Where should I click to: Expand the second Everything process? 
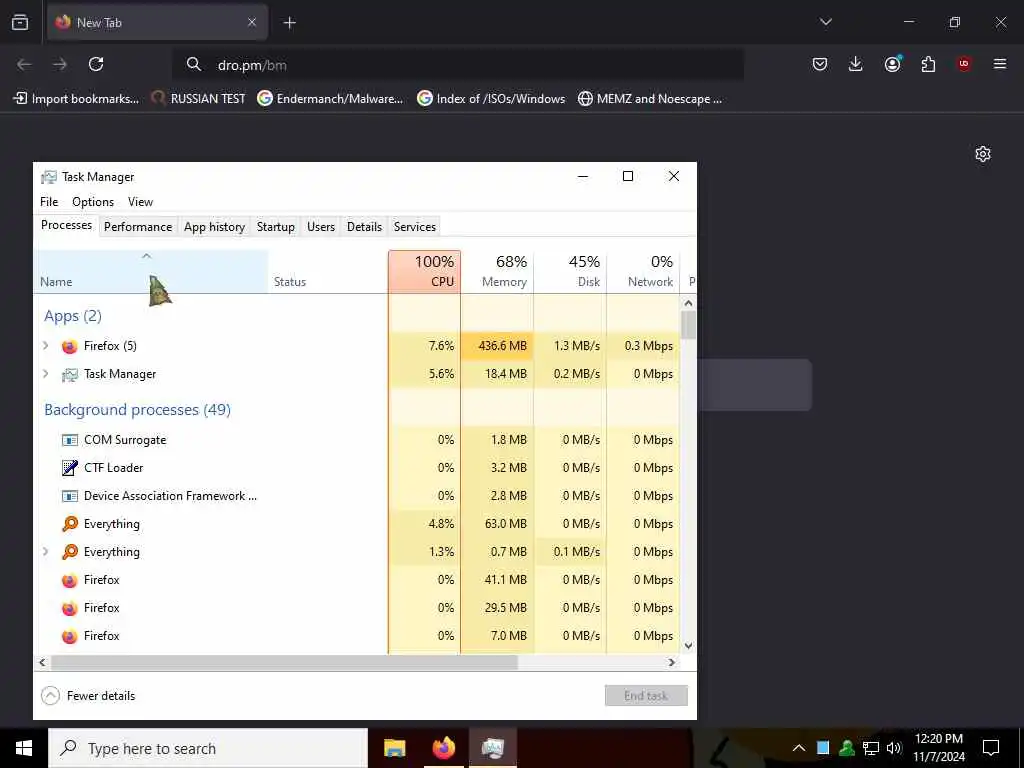click(46, 552)
